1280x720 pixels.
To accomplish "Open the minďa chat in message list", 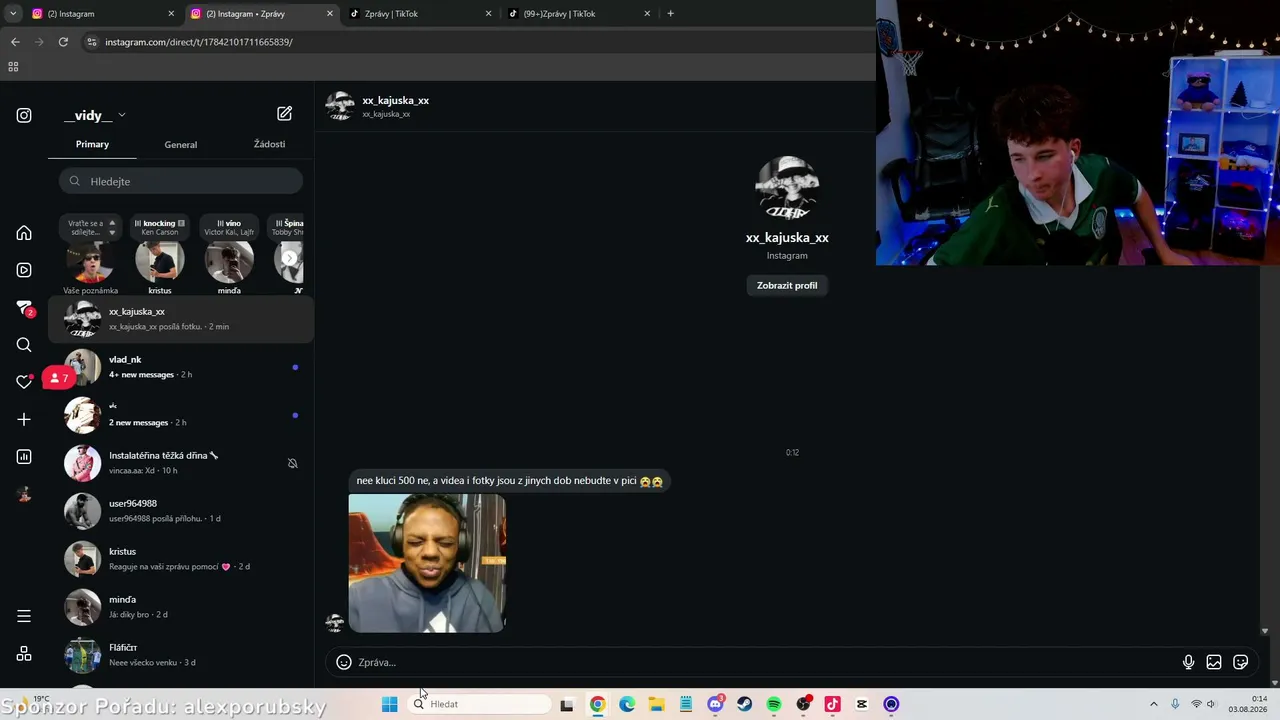I will tap(181, 607).
